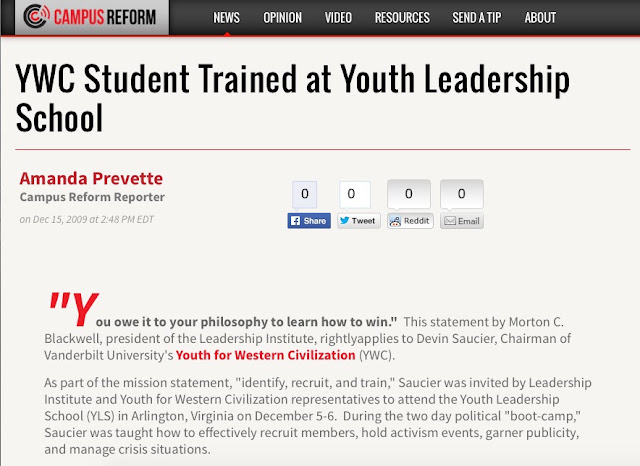Click the Campus Reform logo icon
The width and height of the screenshot is (640, 466).
[37, 16]
